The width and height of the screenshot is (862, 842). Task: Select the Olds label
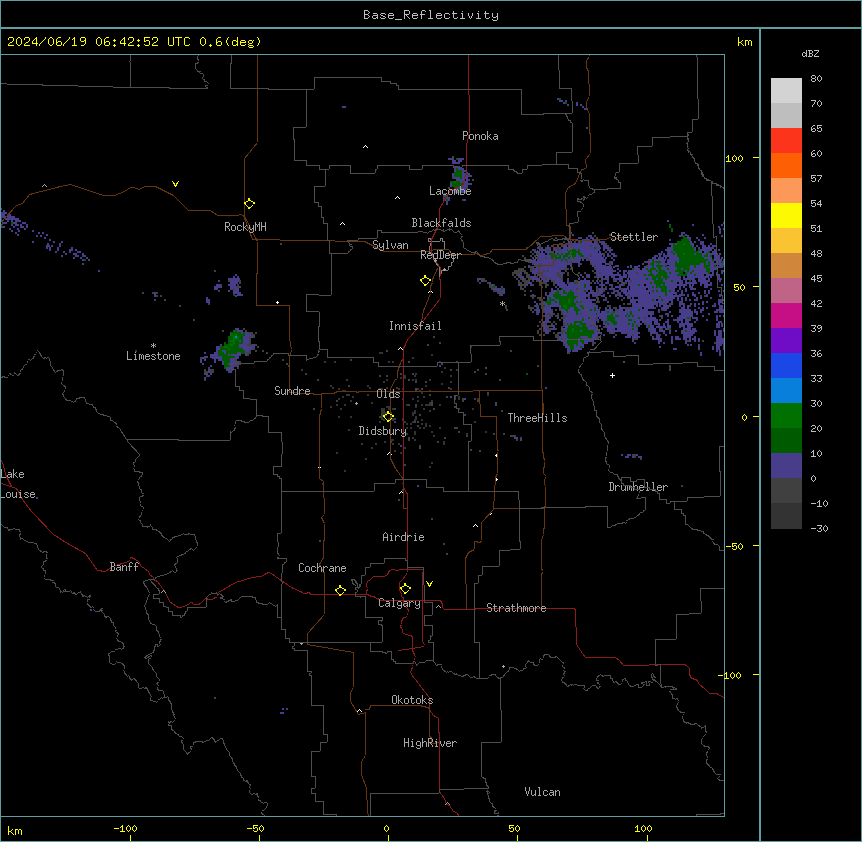coord(388,394)
